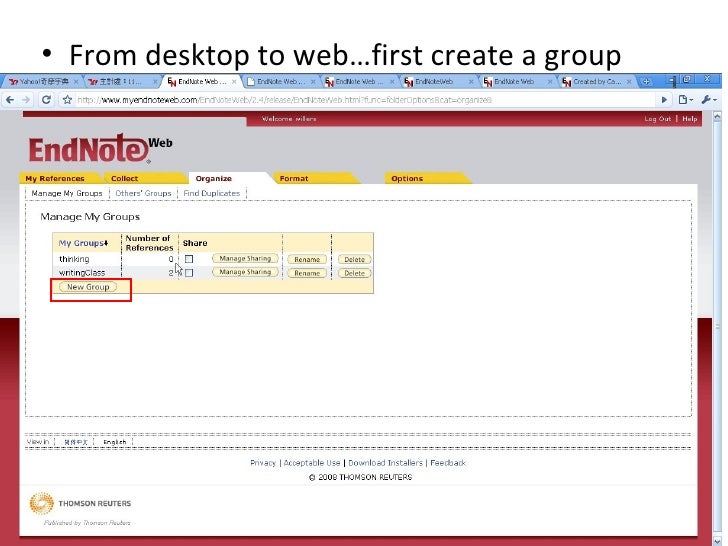Open the Acceptable Use link
Screen dimensions: 728x546
[x=312, y=463]
